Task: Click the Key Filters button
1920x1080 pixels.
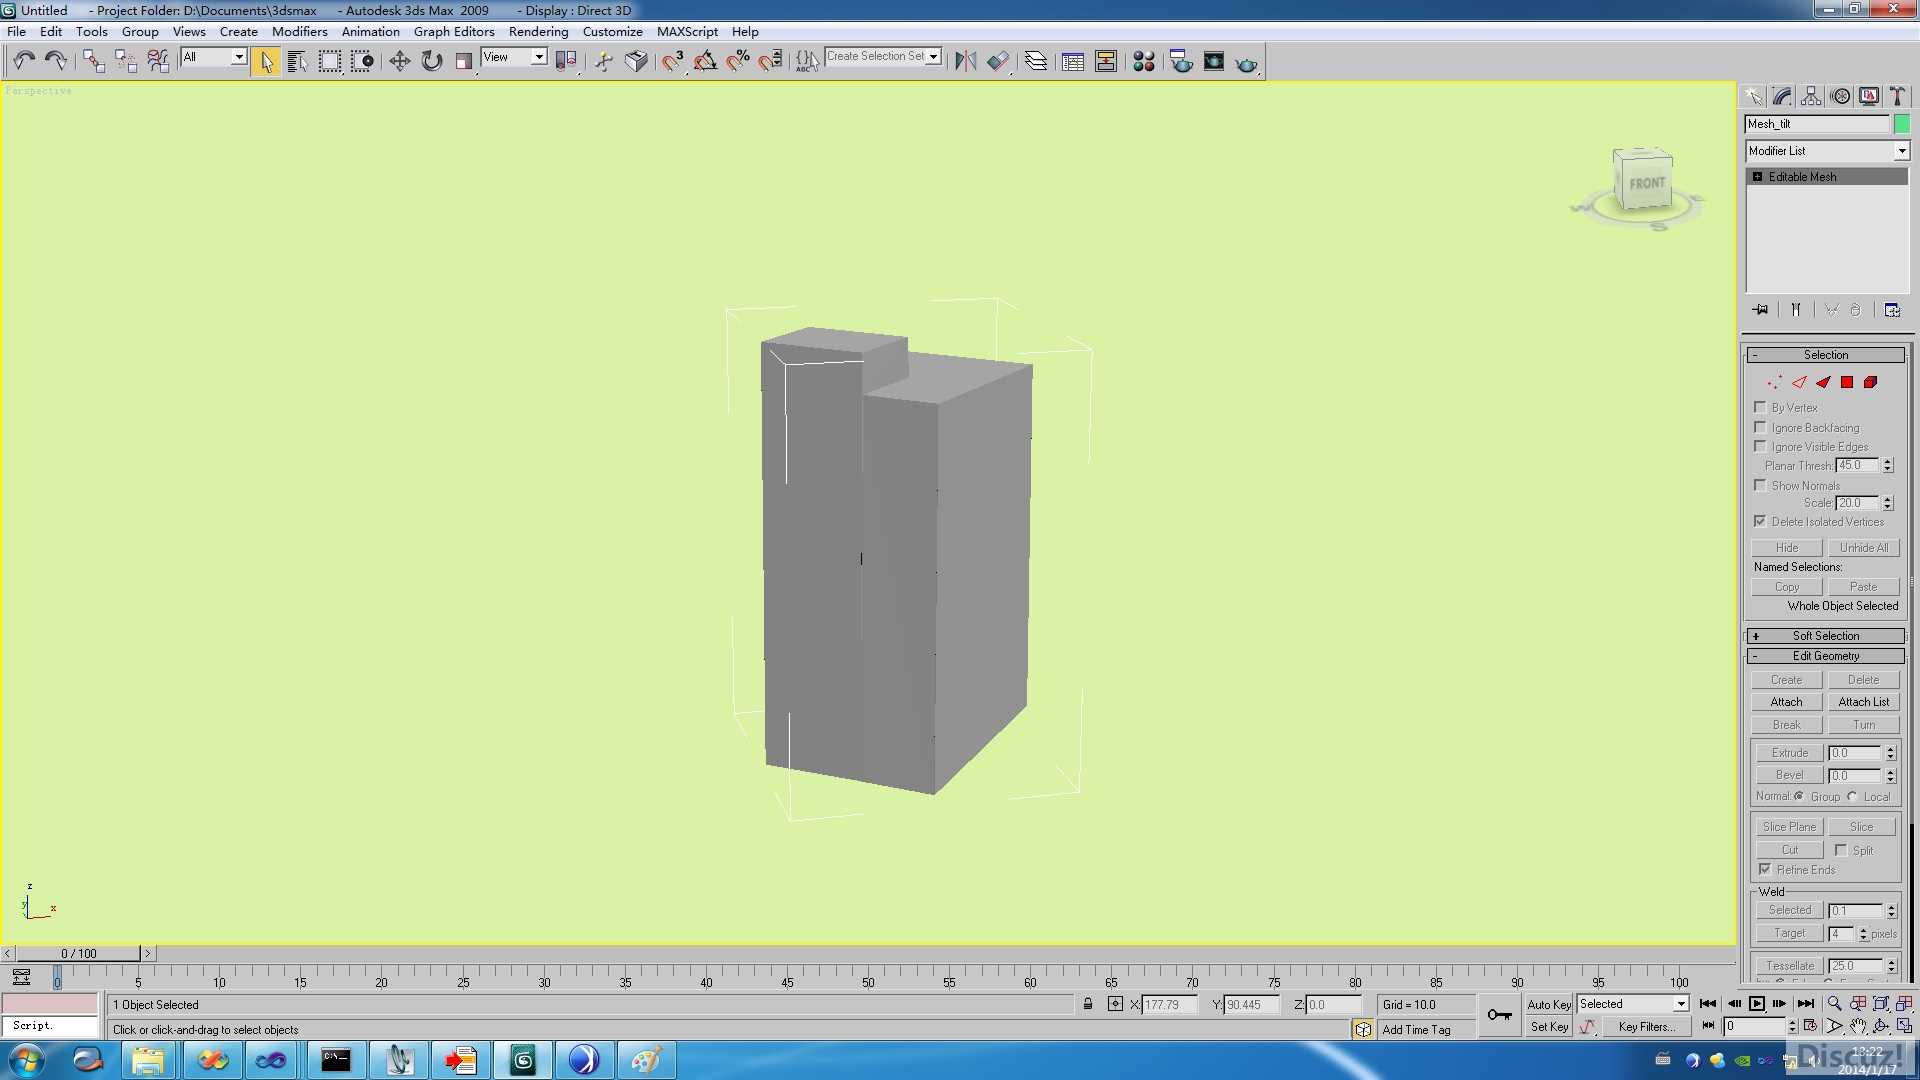Action: (1646, 1027)
